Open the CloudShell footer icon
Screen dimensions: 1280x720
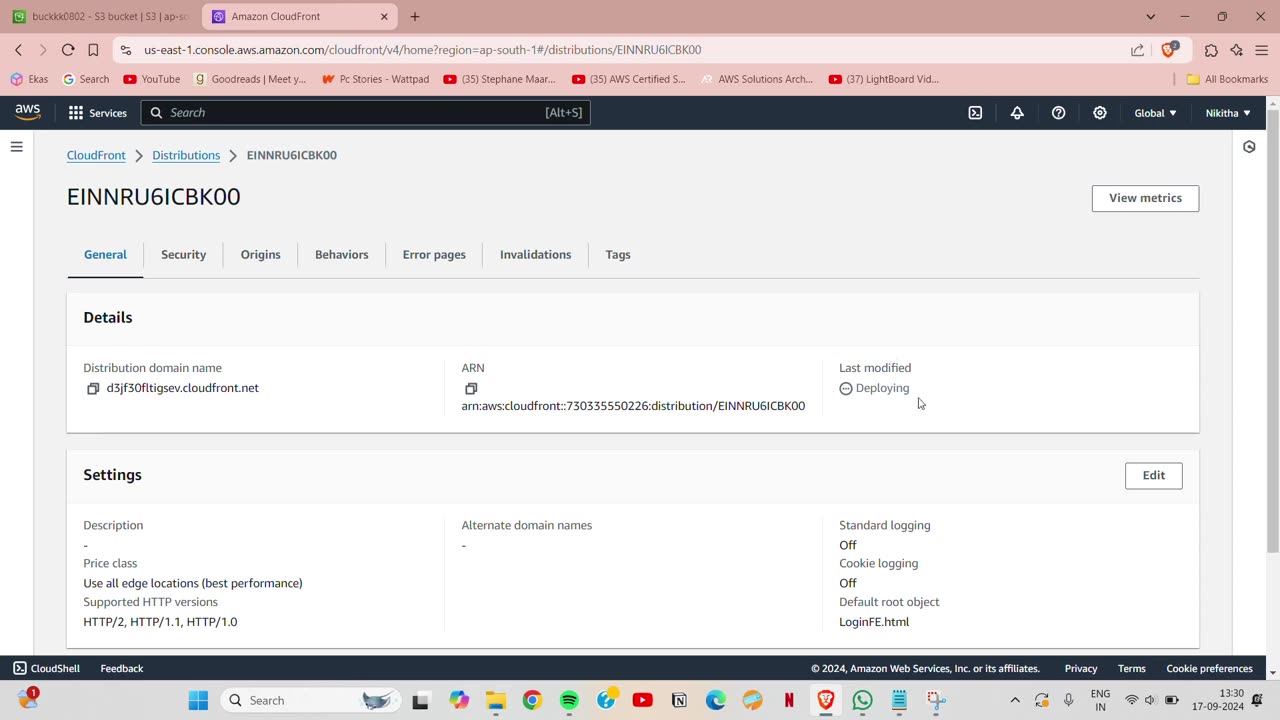coord(20,668)
